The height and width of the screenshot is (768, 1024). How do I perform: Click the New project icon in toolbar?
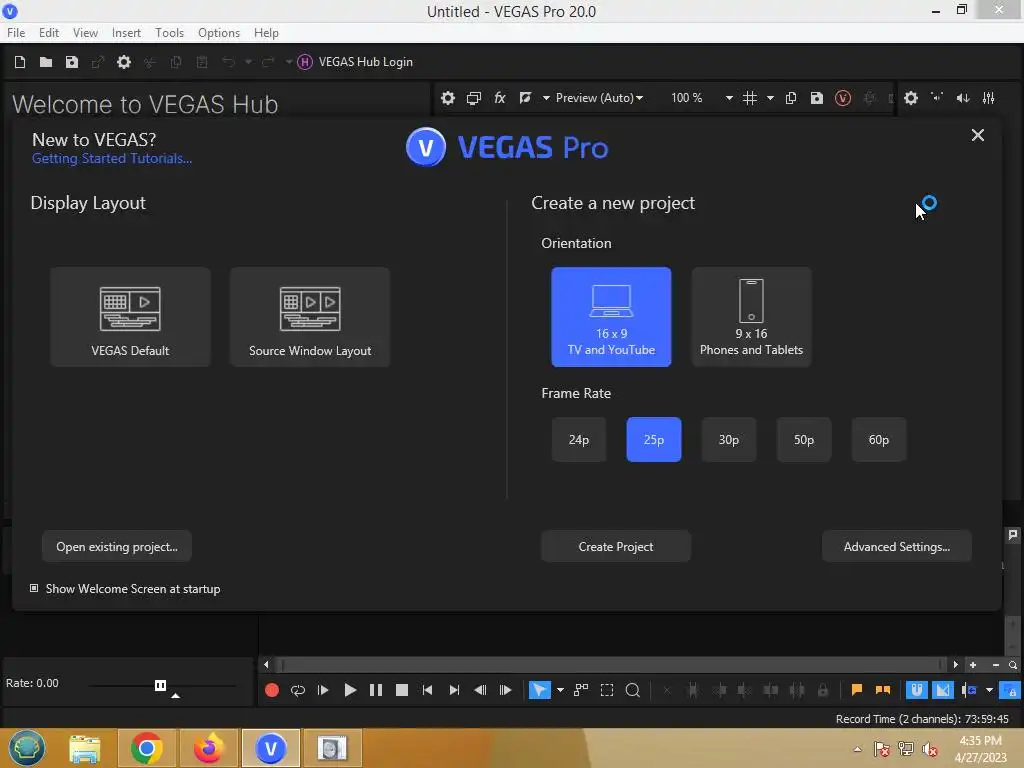(20, 62)
